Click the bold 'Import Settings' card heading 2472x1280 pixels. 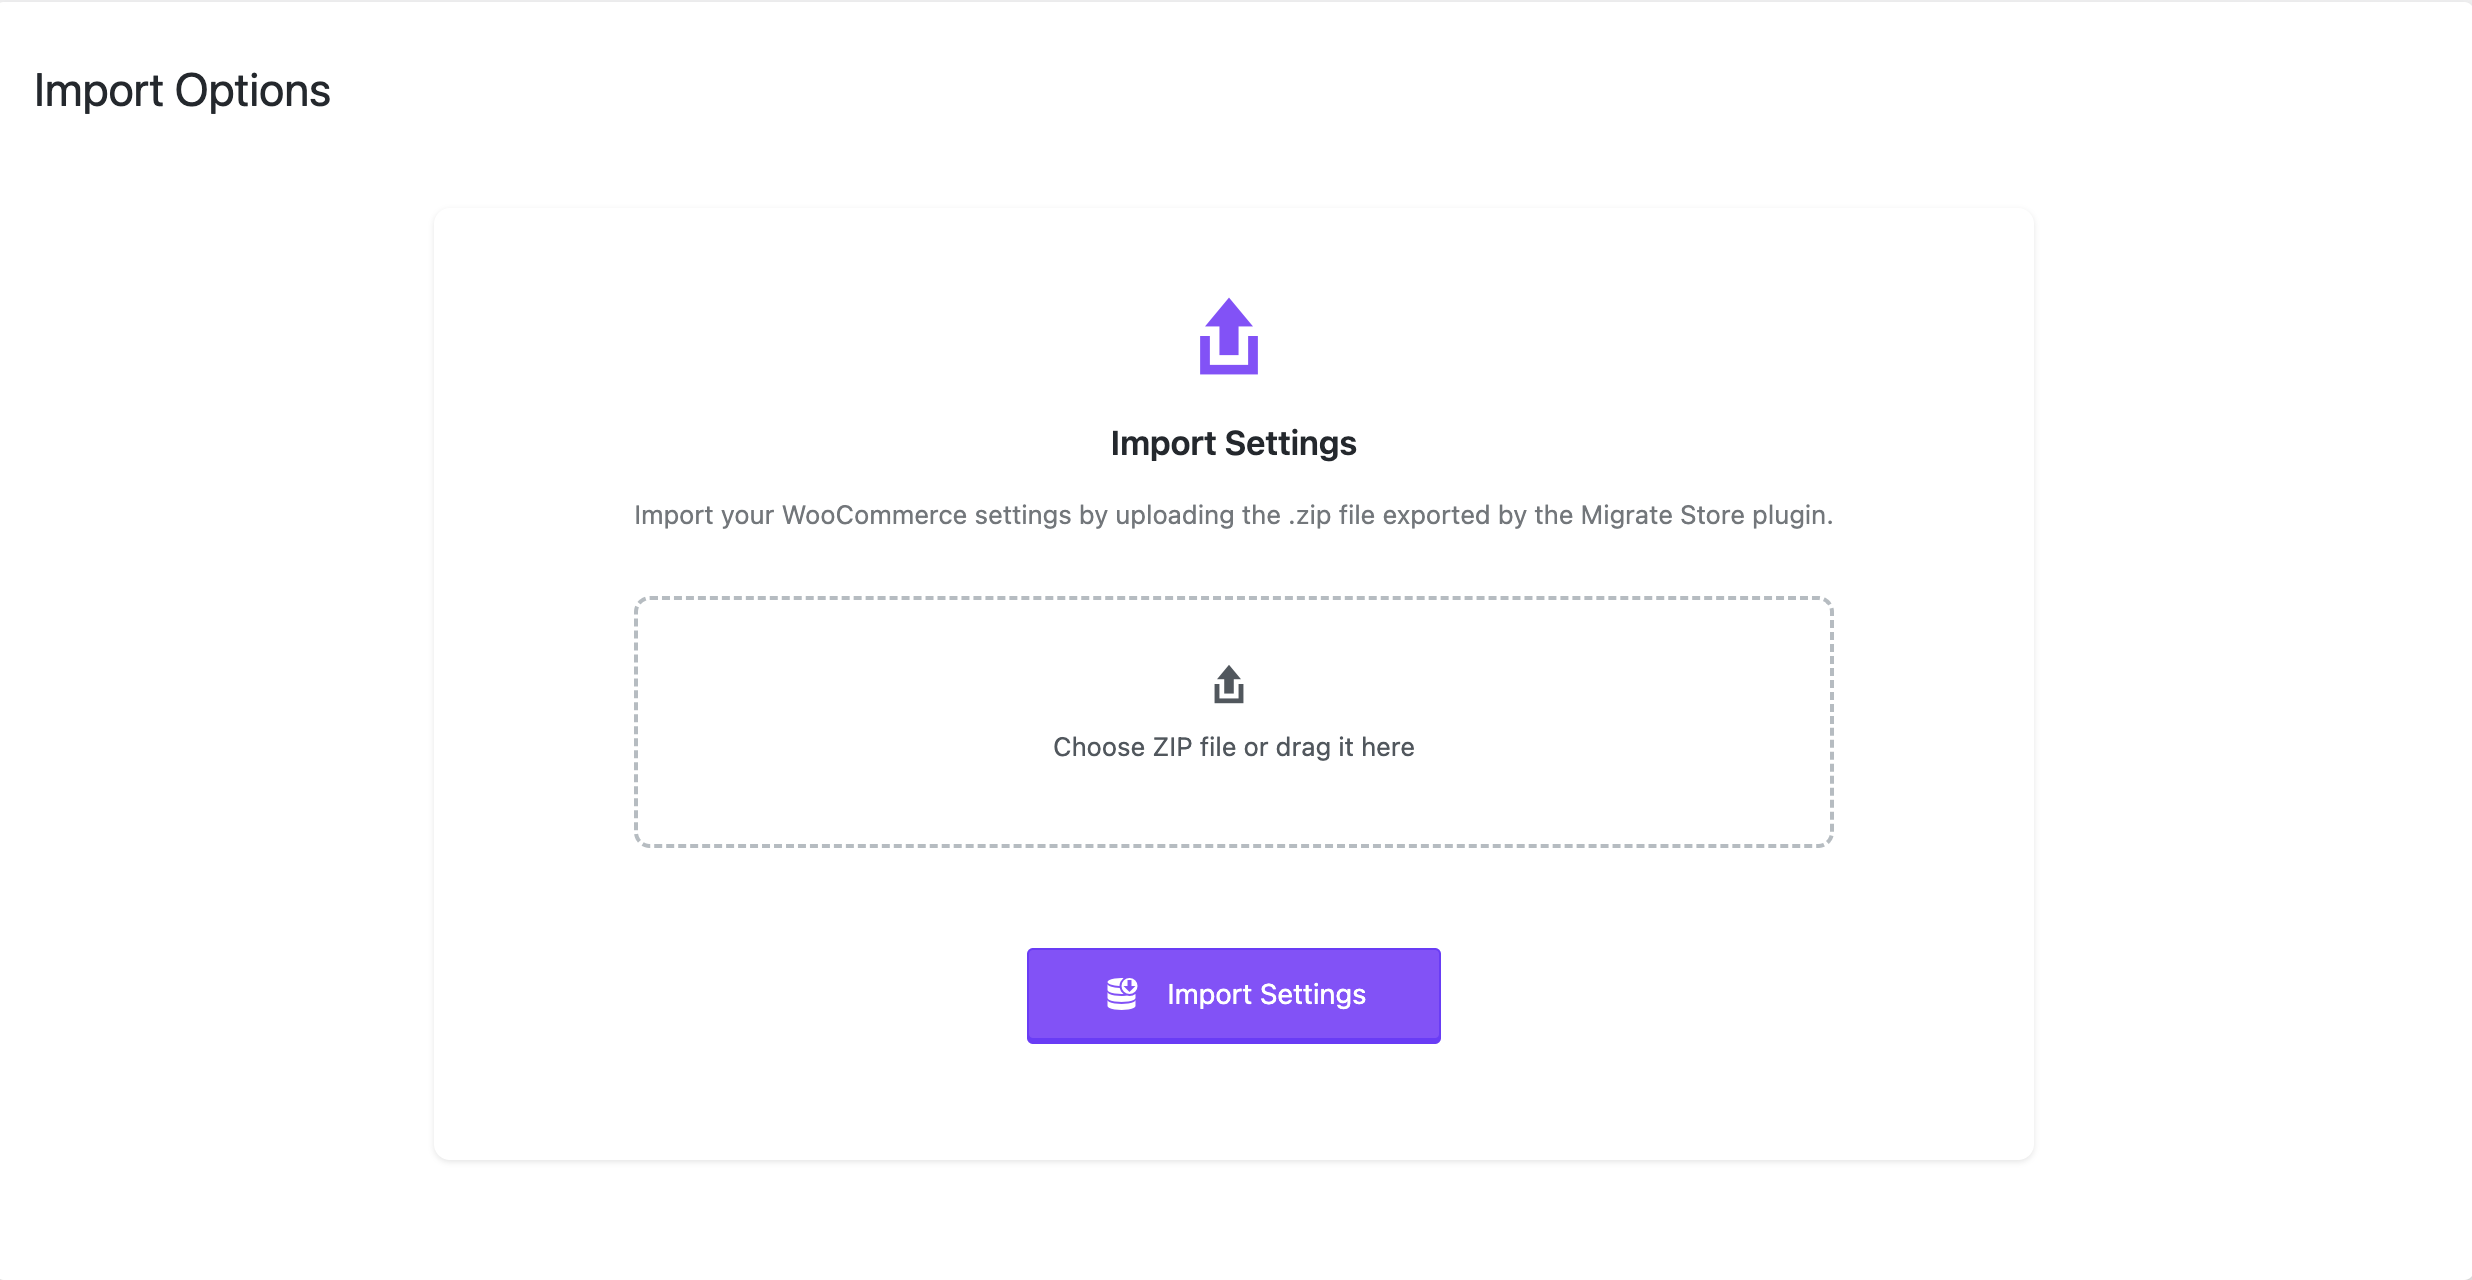point(1233,443)
